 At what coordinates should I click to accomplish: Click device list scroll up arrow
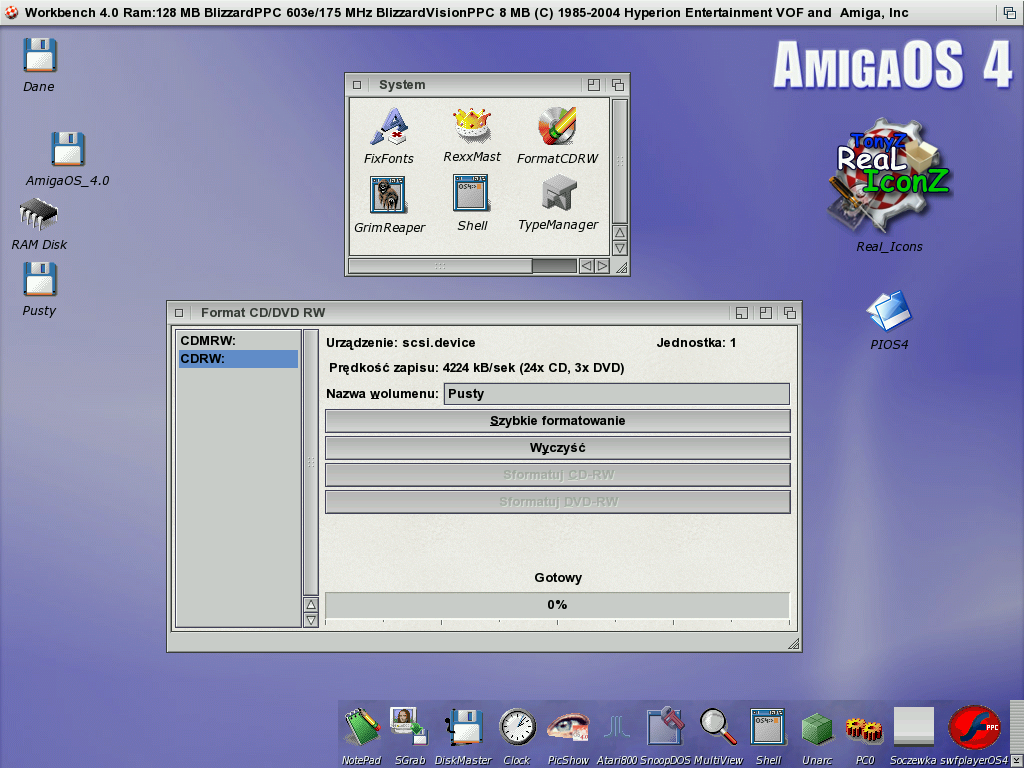coord(312,605)
